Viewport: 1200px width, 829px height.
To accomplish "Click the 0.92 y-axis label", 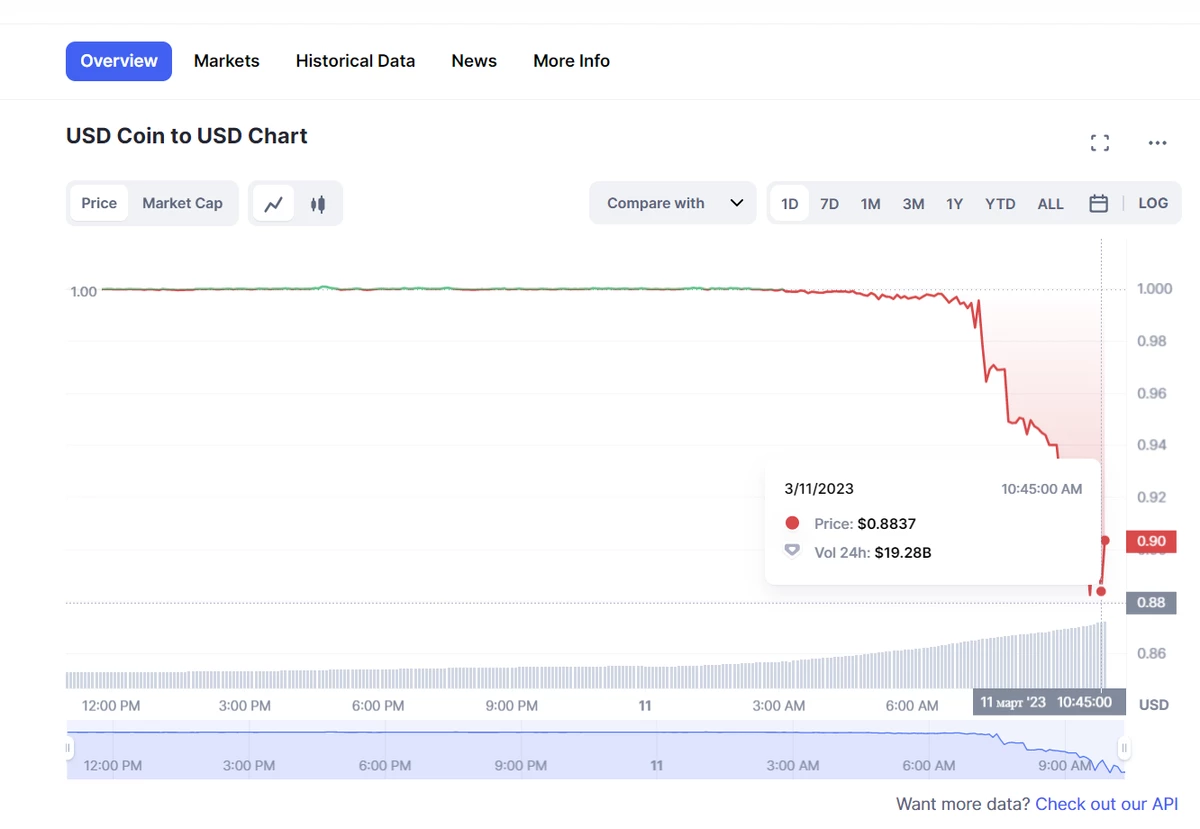I will tap(1151, 497).
